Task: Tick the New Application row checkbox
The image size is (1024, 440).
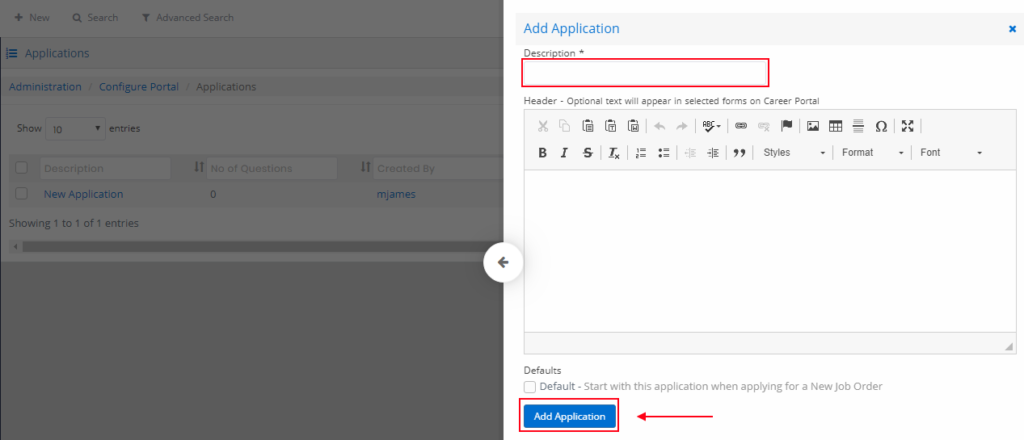Action: 22,193
